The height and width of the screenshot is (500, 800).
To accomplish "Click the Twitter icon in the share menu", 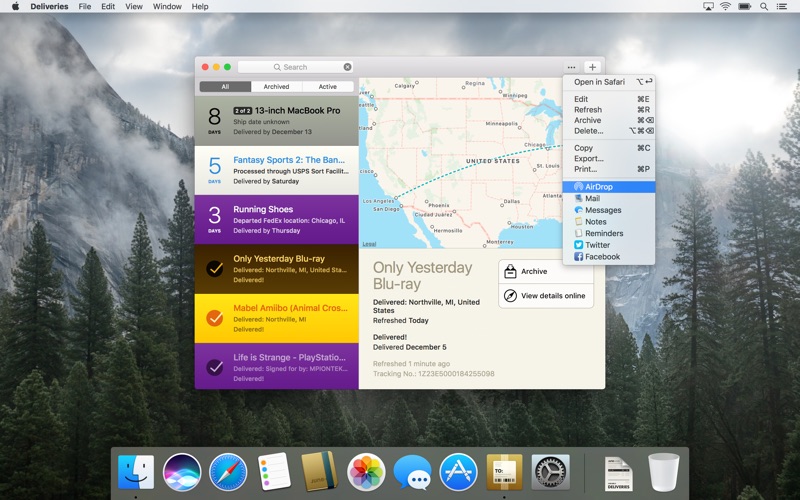I will tap(579, 245).
